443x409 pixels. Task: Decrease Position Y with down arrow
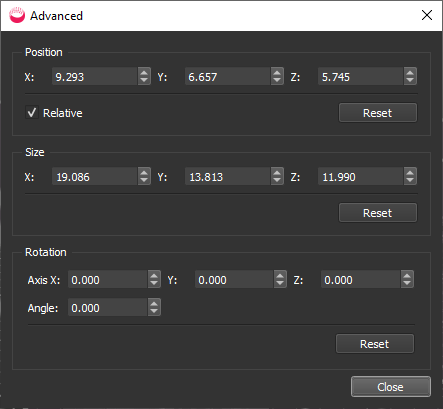point(277,80)
